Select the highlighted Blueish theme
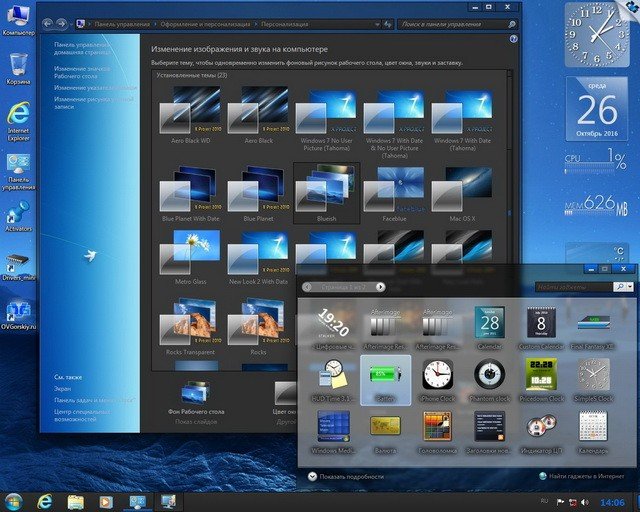The height and width of the screenshot is (512, 640). (327, 193)
